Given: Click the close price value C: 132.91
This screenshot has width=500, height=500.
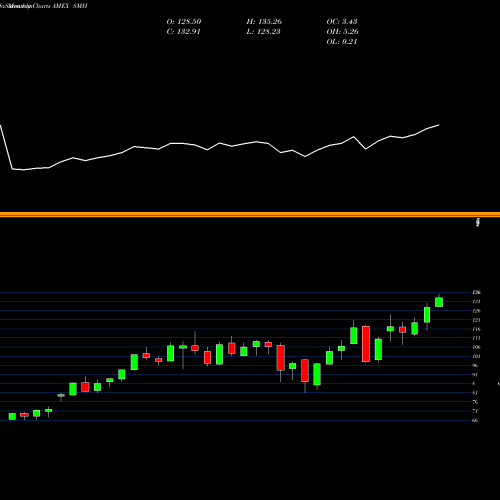Looking at the screenshot, I should pyautogui.click(x=183, y=32).
